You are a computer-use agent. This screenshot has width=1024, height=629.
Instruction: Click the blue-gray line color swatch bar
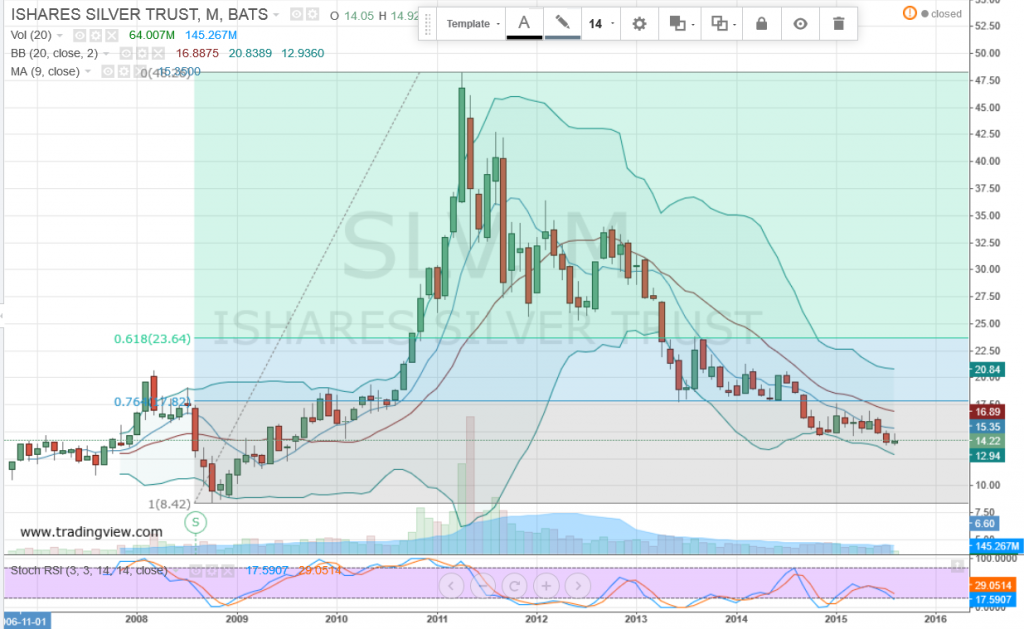(562, 37)
